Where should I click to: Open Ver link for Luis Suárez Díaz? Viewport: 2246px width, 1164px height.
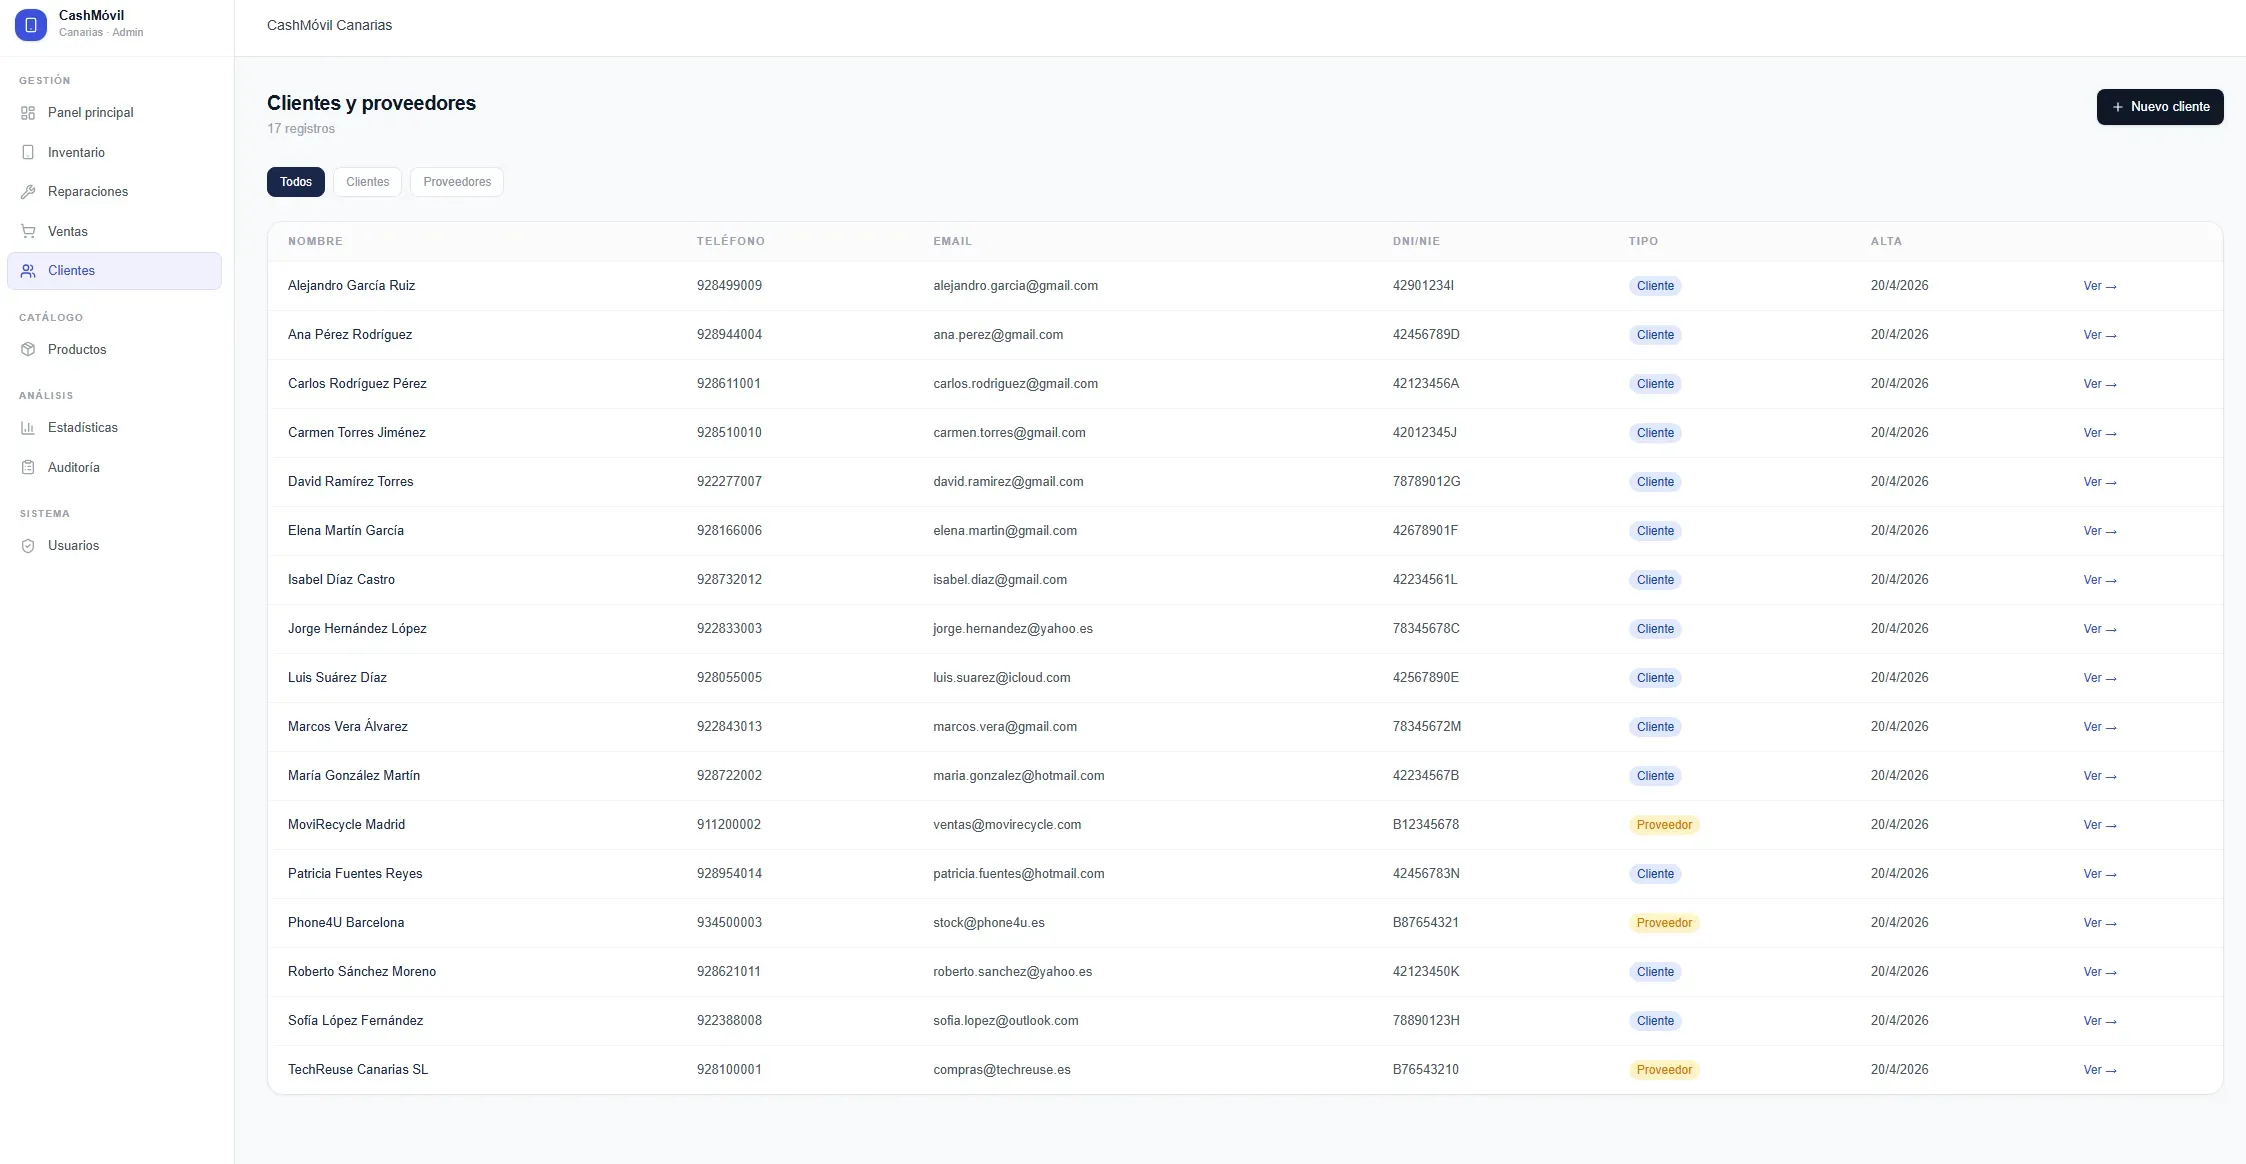[x=2100, y=678]
